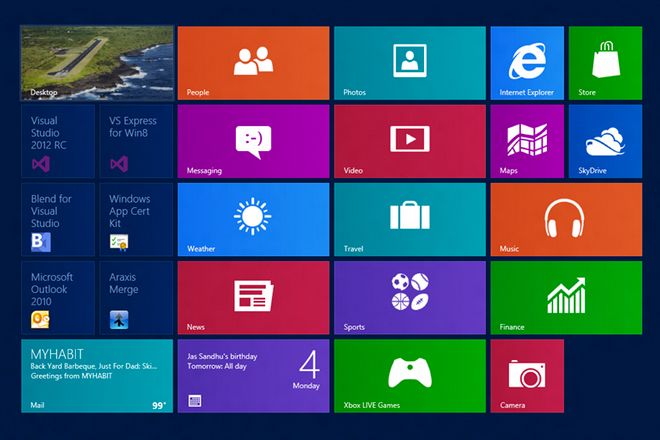Image resolution: width=660 pixels, height=440 pixels.
Task: Click the "Monday" text on Calendar tile
Action: pyautogui.click(x=306, y=386)
